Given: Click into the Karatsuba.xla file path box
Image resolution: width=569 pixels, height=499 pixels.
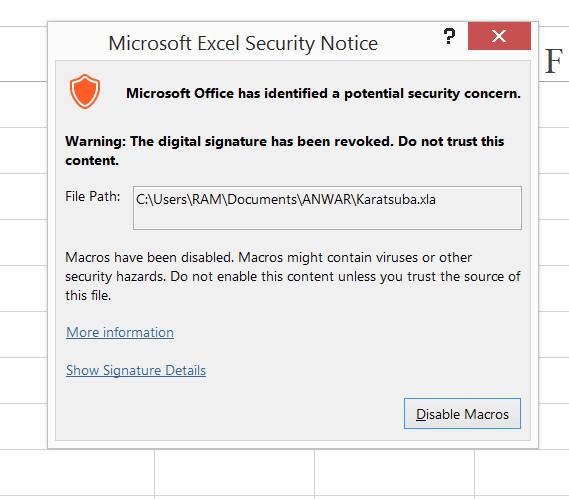Looking at the screenshot, I should [x=327, y=208].
